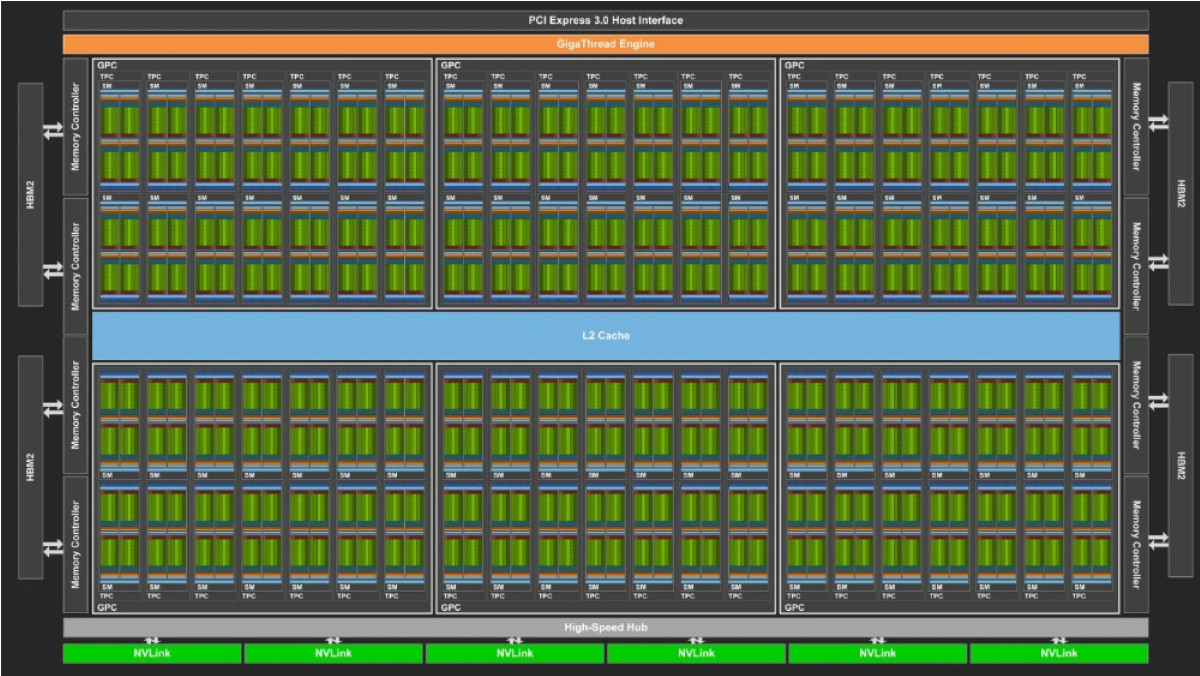
Task: Click the blue L2 Cache block
Action: pyautogui.click(x=605, y=336)
